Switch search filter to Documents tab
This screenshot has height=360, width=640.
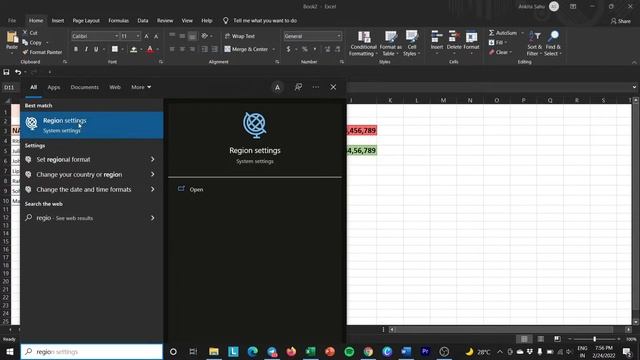(x=84, y=87)
